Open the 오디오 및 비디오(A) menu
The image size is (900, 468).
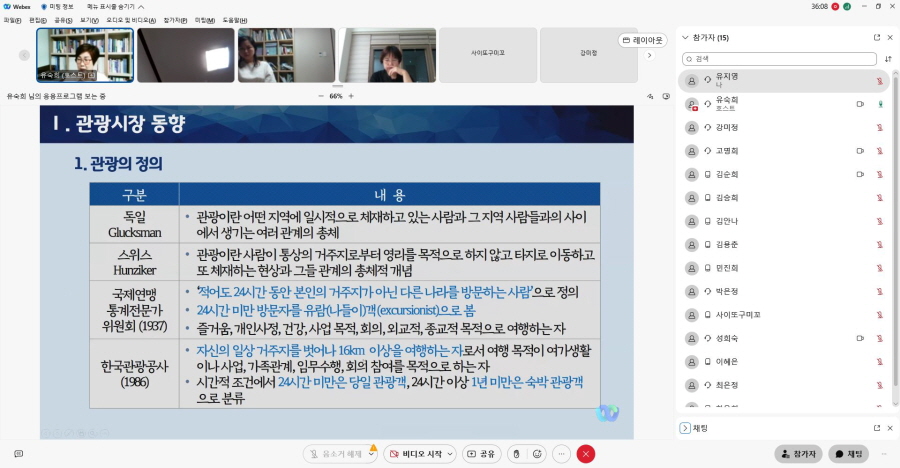pyautogui.click(x=131, y=20)
